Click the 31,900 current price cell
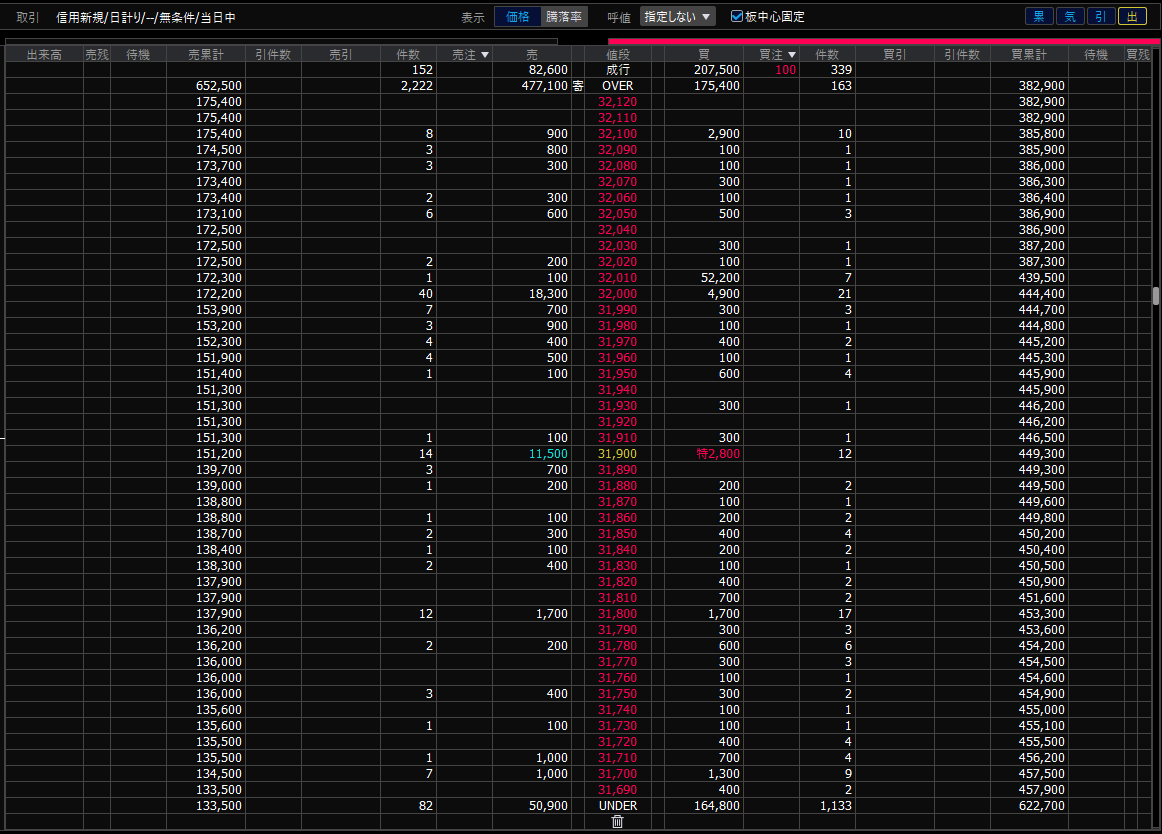The height and width of the screenshot is (834, 1162). pos(618,454)
